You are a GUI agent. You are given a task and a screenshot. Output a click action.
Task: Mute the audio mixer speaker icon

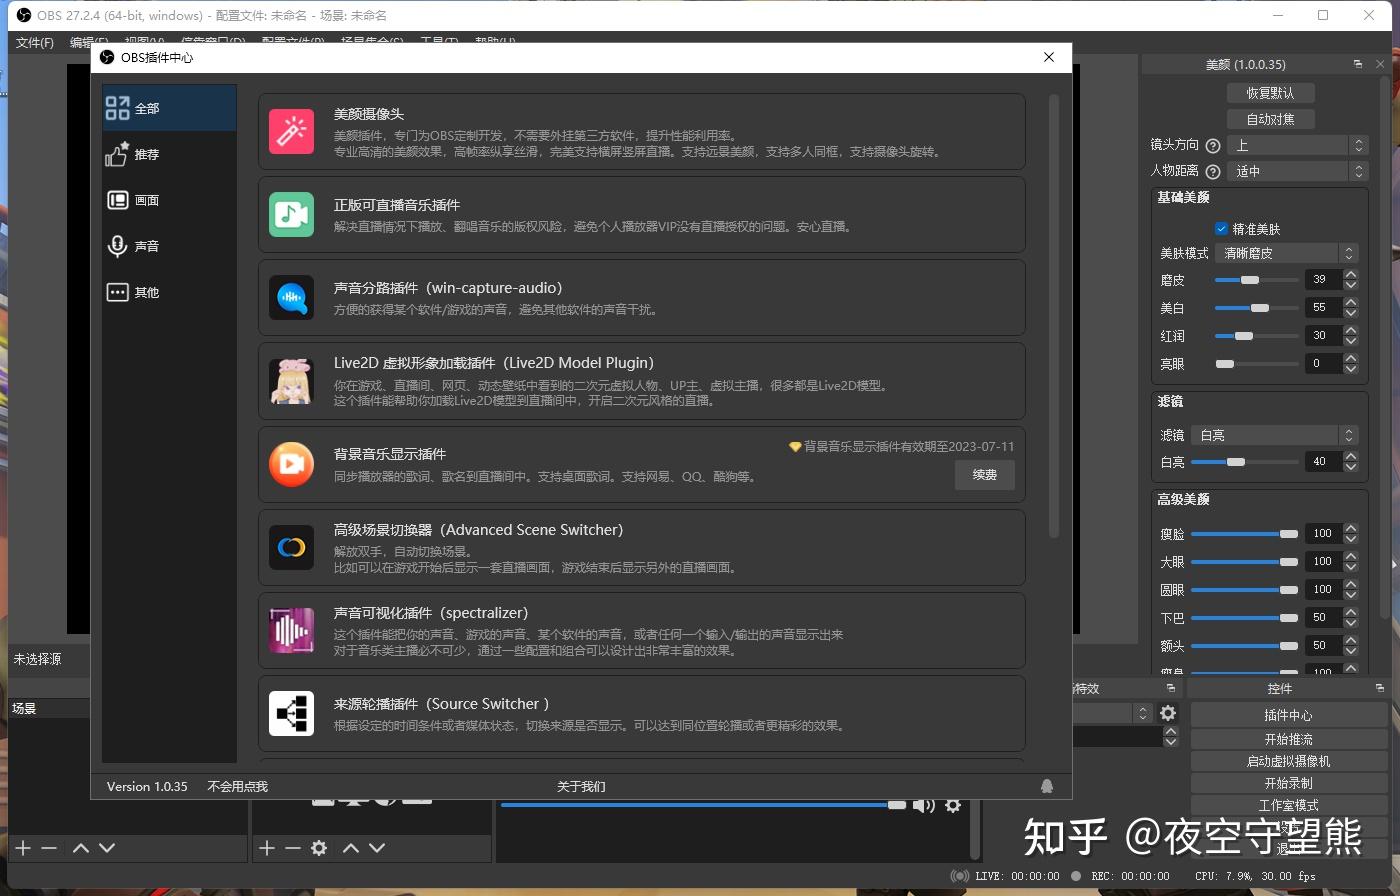924,805
